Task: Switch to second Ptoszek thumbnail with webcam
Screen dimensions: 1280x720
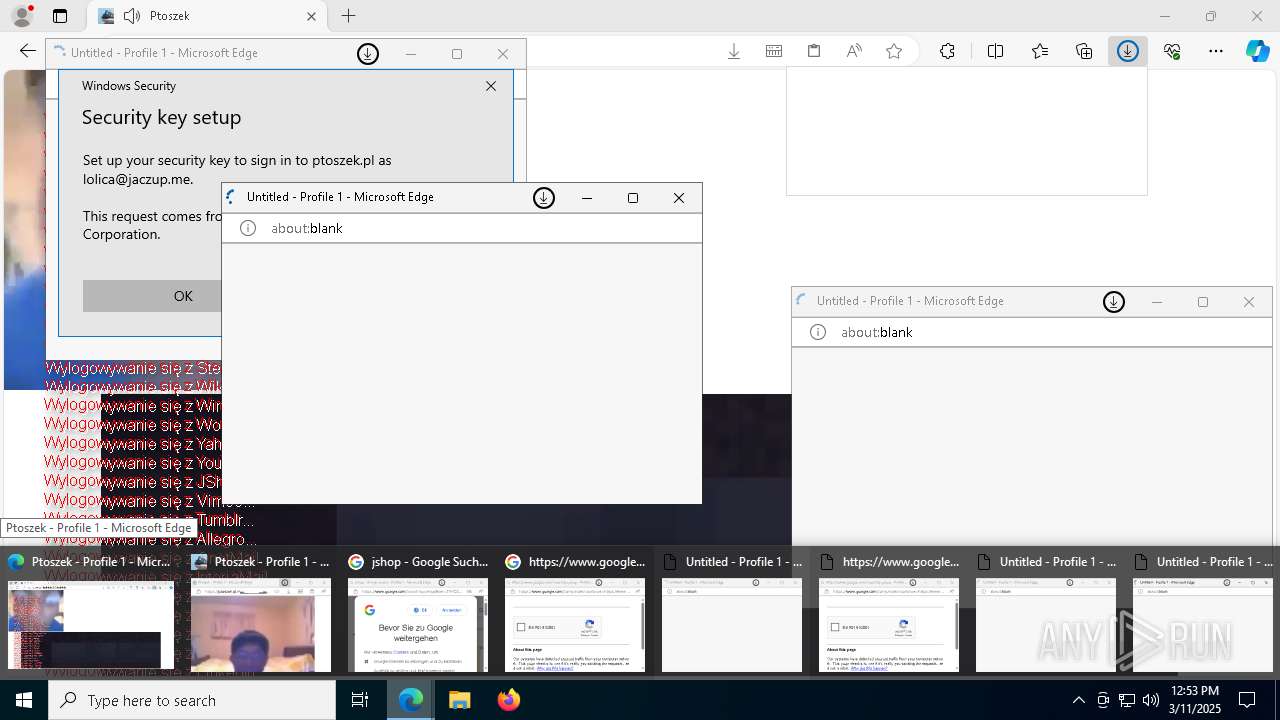Action: click(x=261, y=612)
